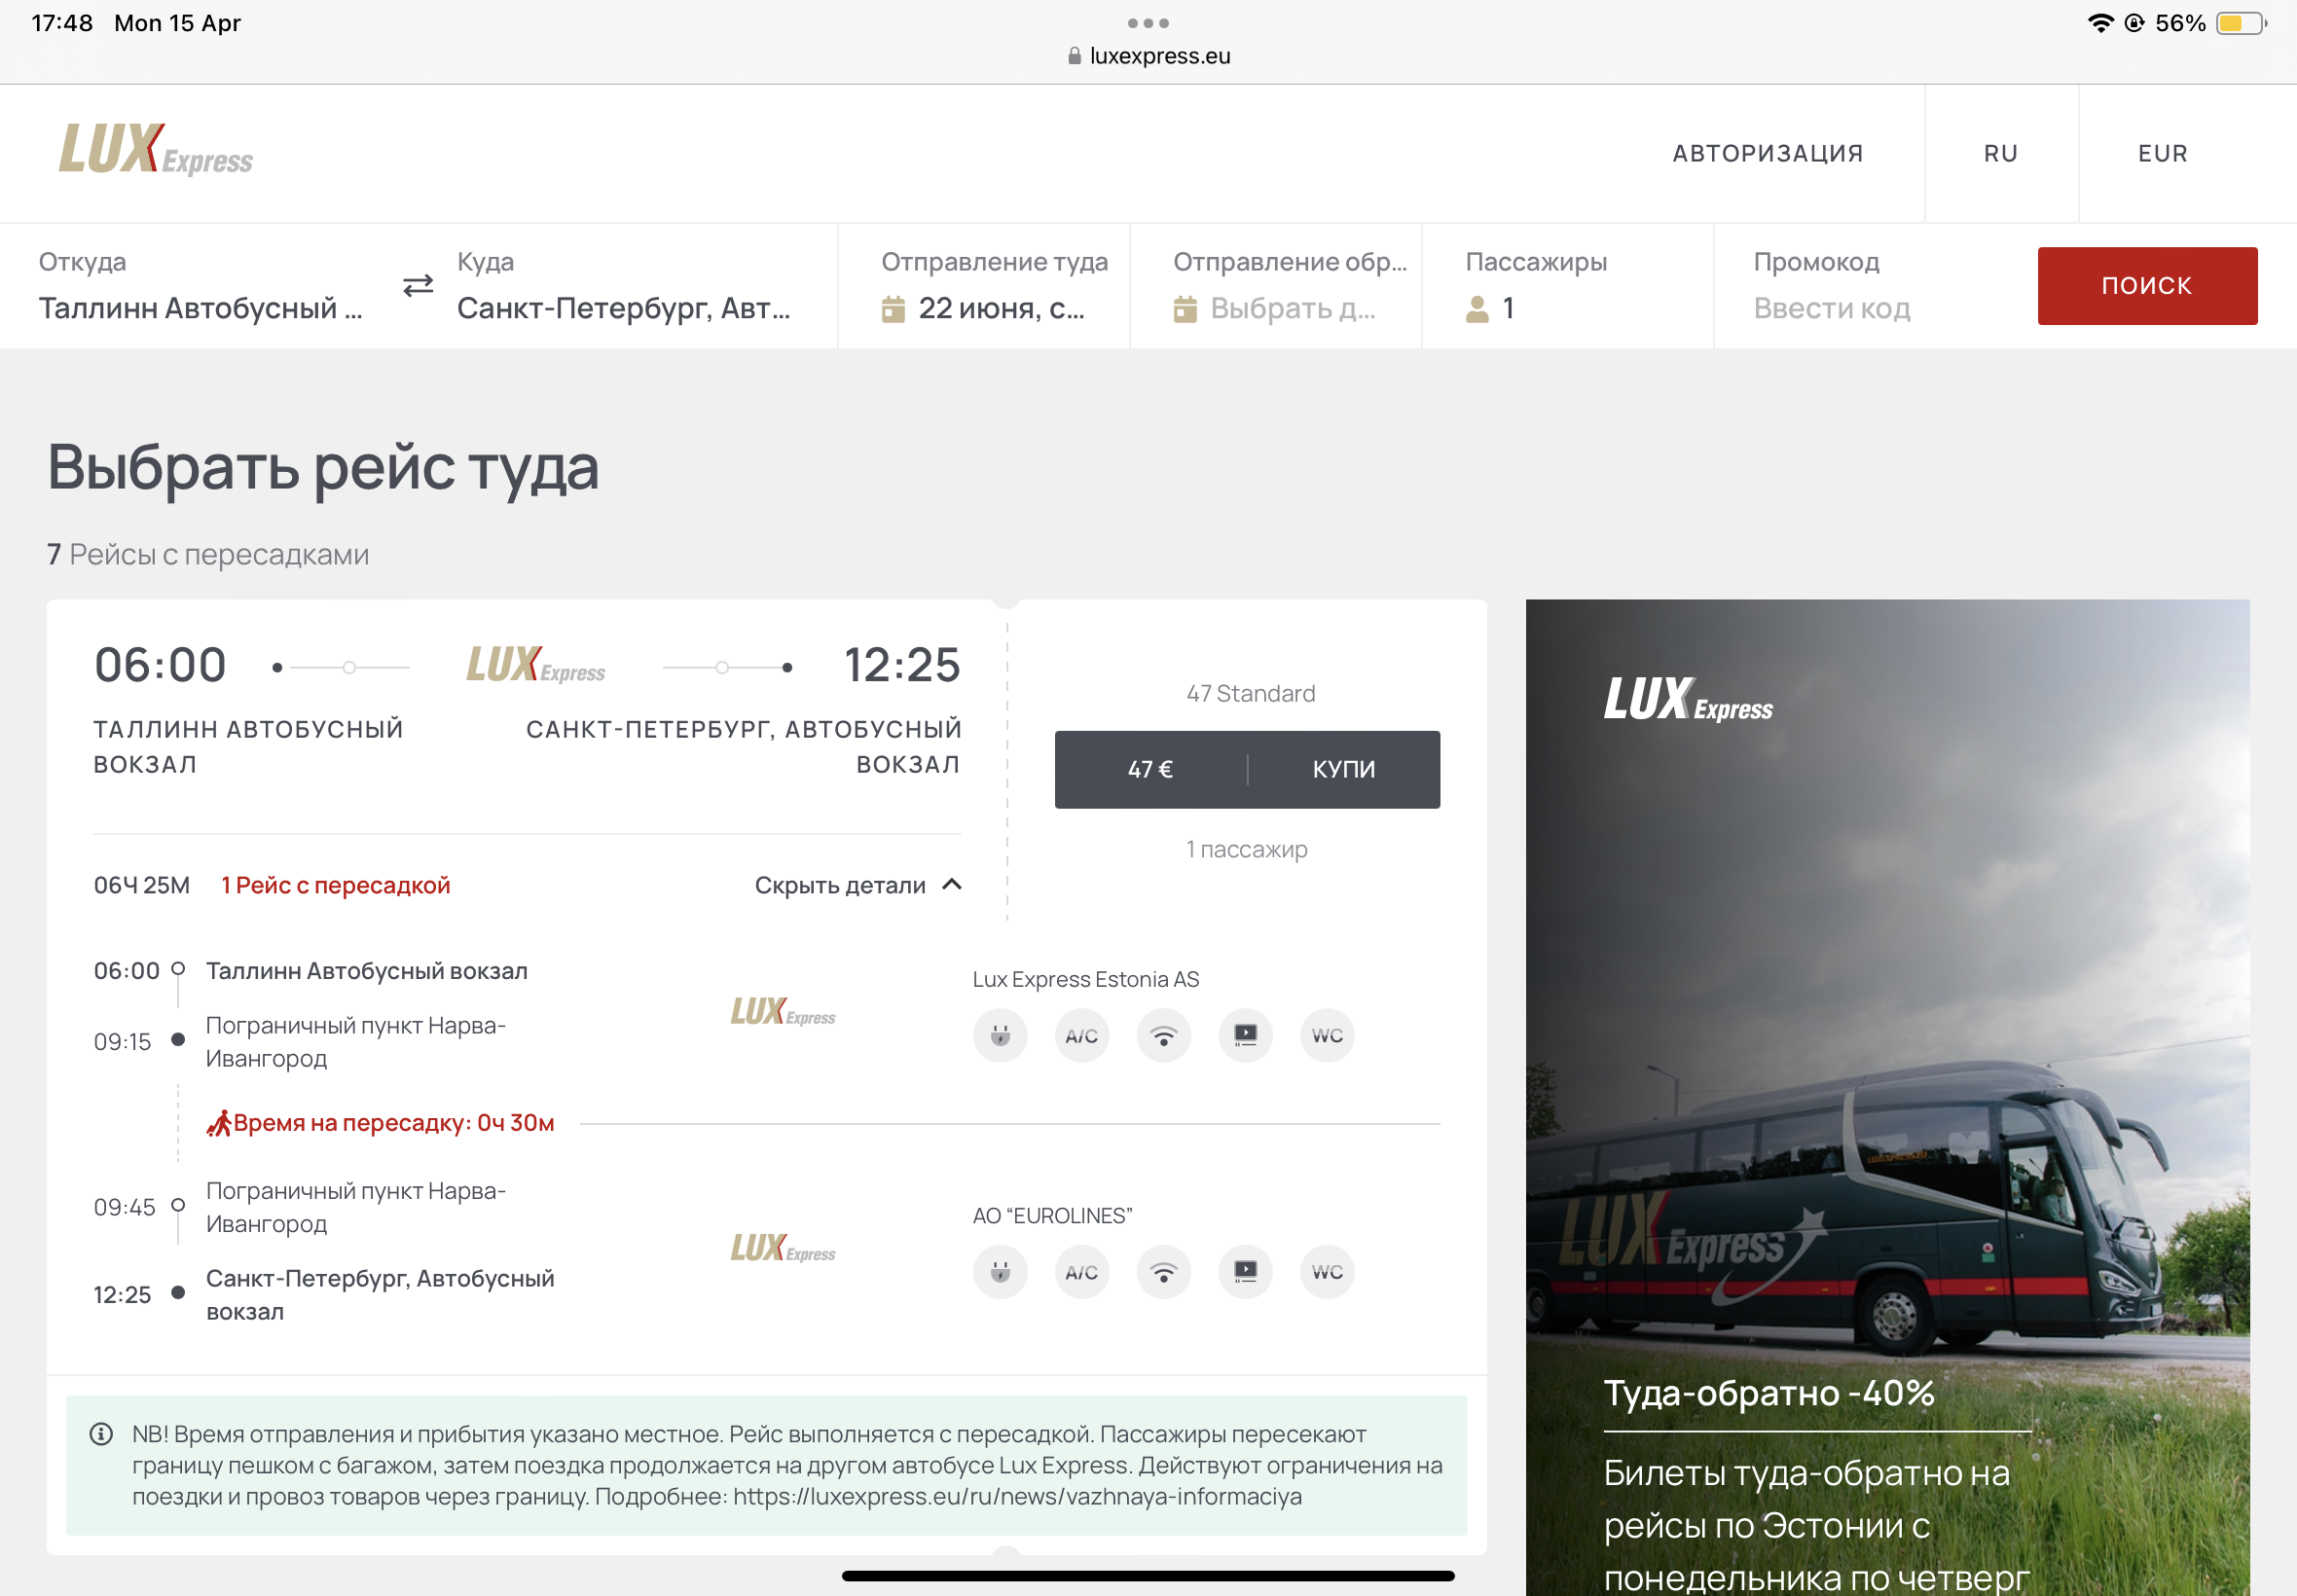Click the passenger person icon
The height and width of the screenshot is (1596, 2297).
1477,309
